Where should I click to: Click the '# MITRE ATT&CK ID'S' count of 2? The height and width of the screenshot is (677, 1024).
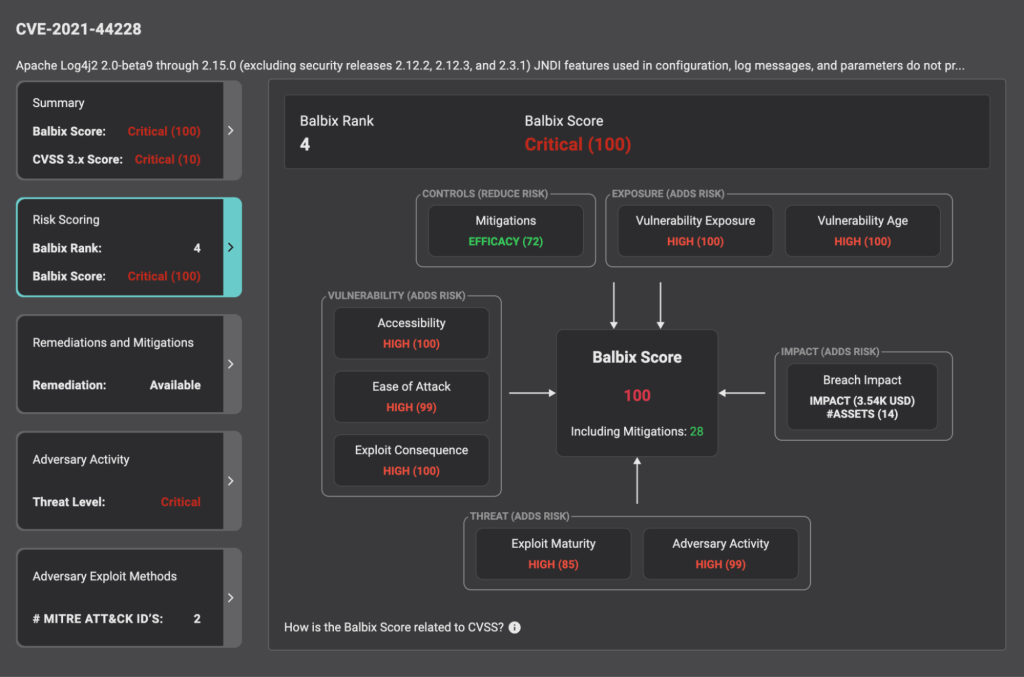(x=197, y=619)
